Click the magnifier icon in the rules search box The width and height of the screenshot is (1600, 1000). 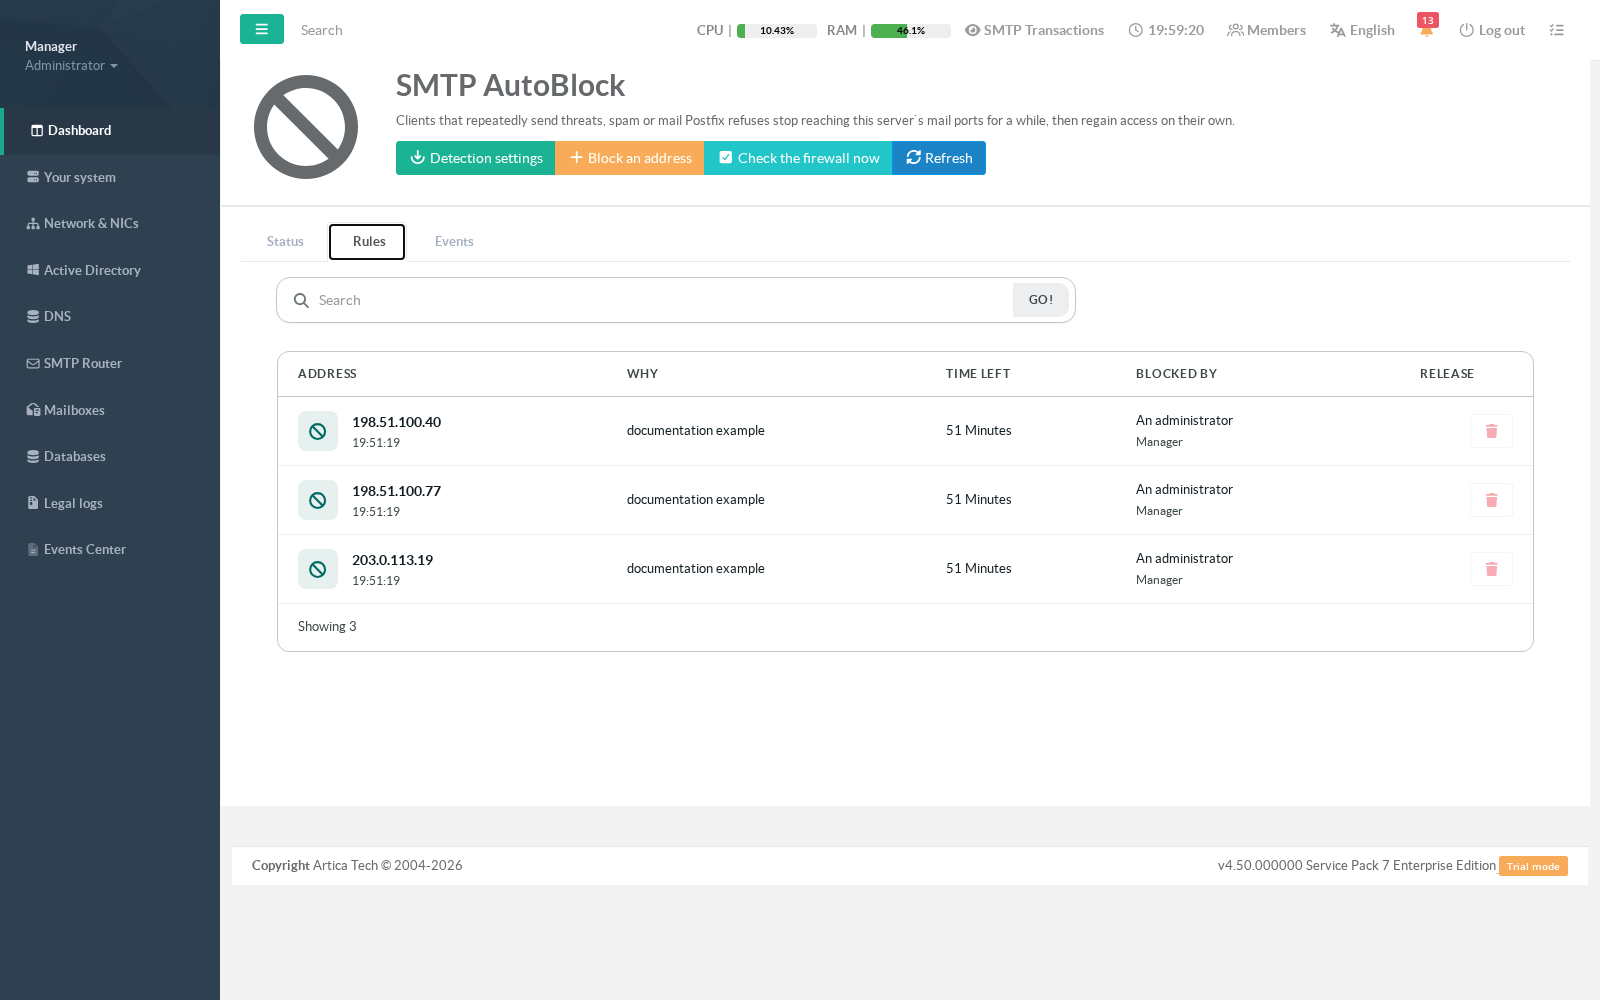click(301, 300)
